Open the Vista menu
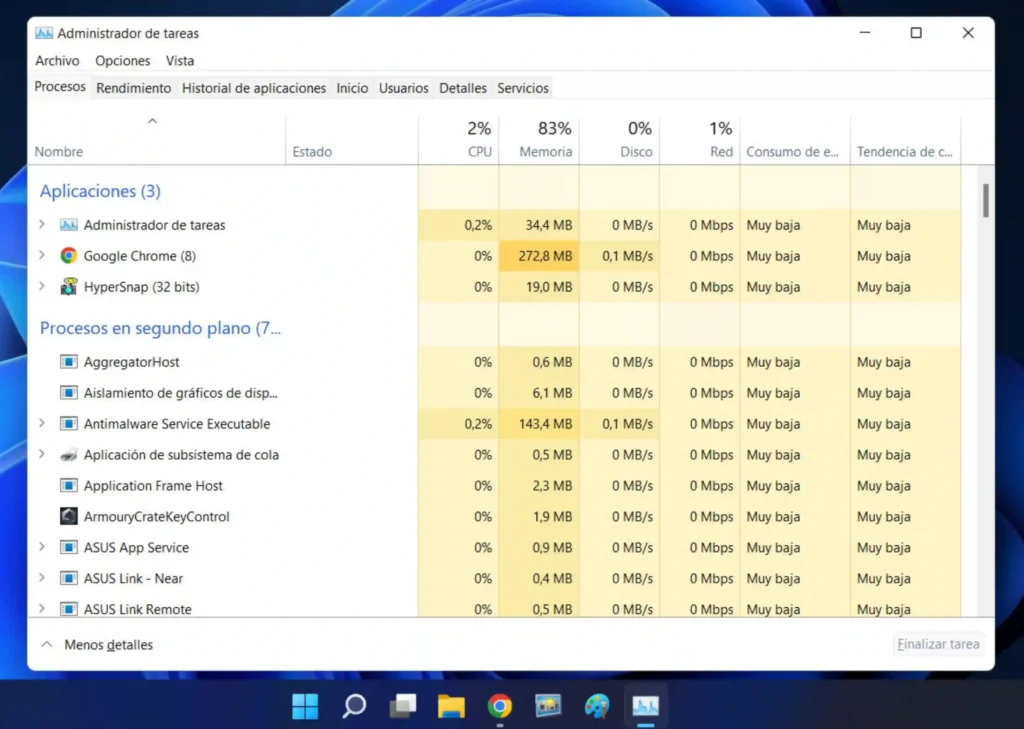 pyautogui.click(x=180, y=61)
